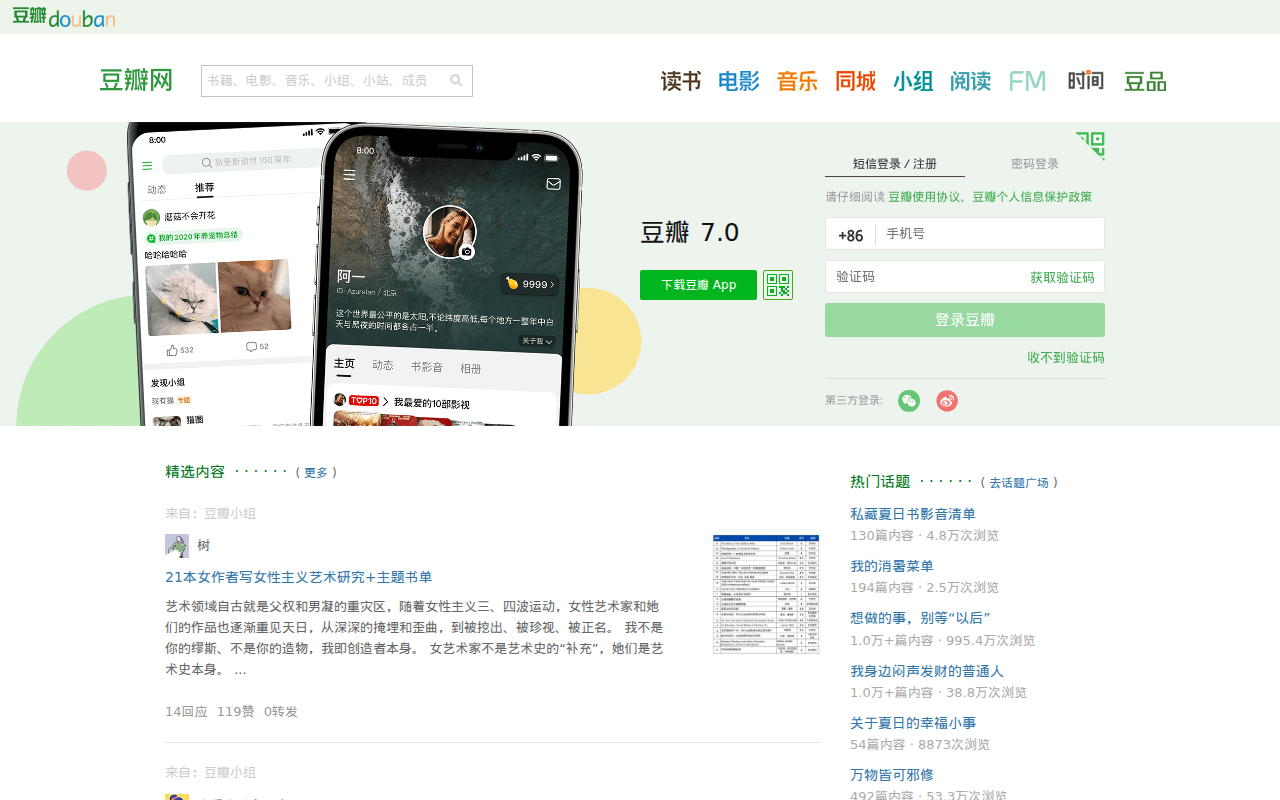This screenshot has width=1280, height=800.
Task: Open 去话题广场 link
Action: (1019, 483)
